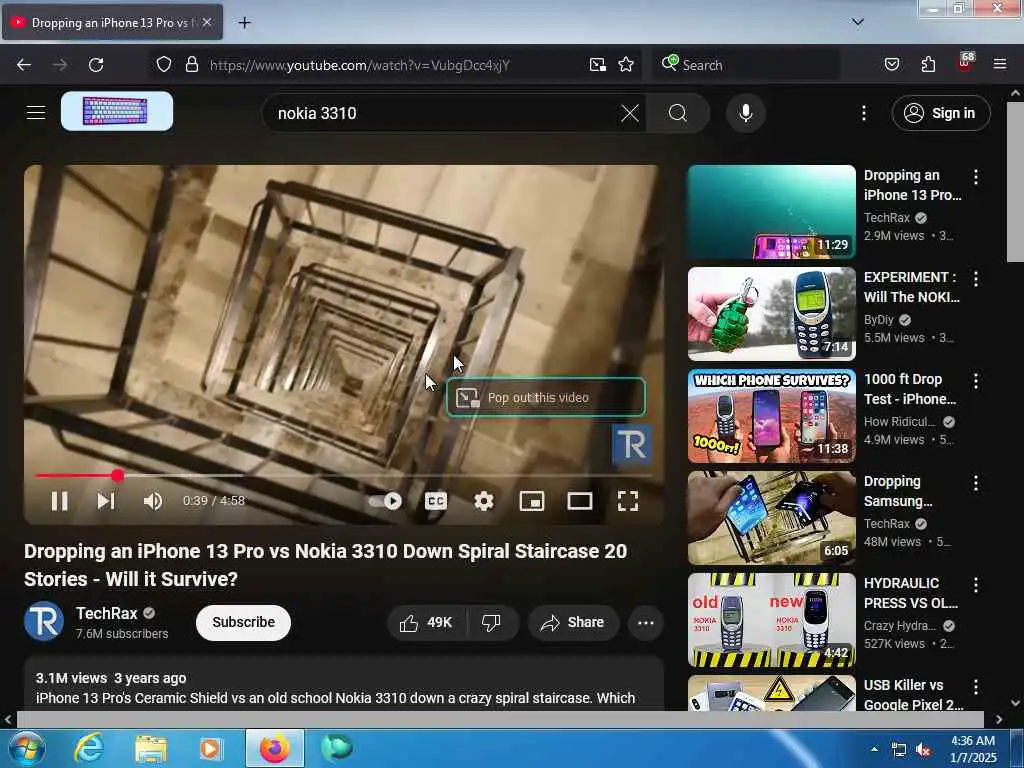Image resolution: width=1024 pixels, height=768 pixels.
Task: Open the USB Killer vs Google Pixel title
Action: (x=913, y=694)
